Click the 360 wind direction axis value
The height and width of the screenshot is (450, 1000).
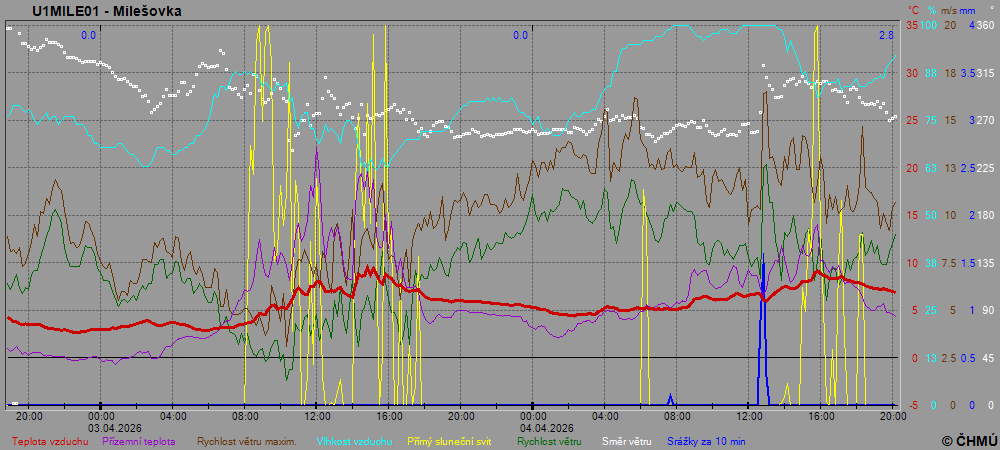point(986,25)
